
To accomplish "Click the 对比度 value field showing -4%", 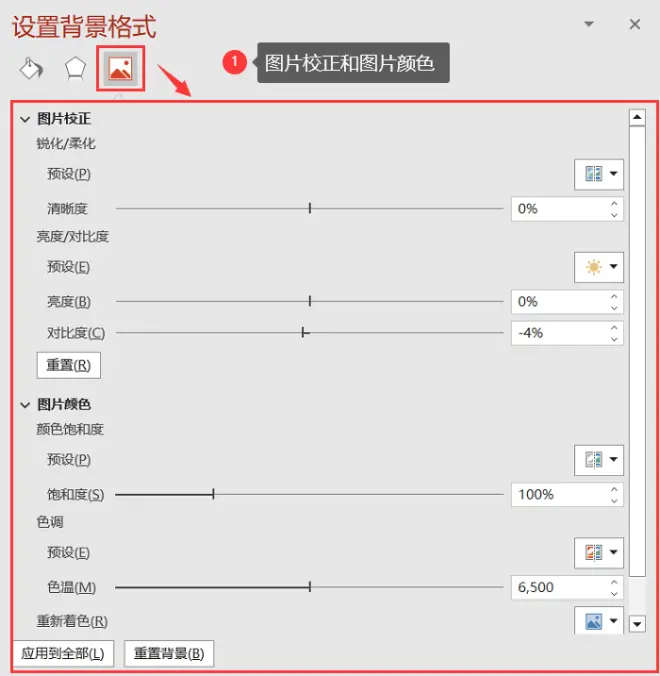I will coord(560,333).
